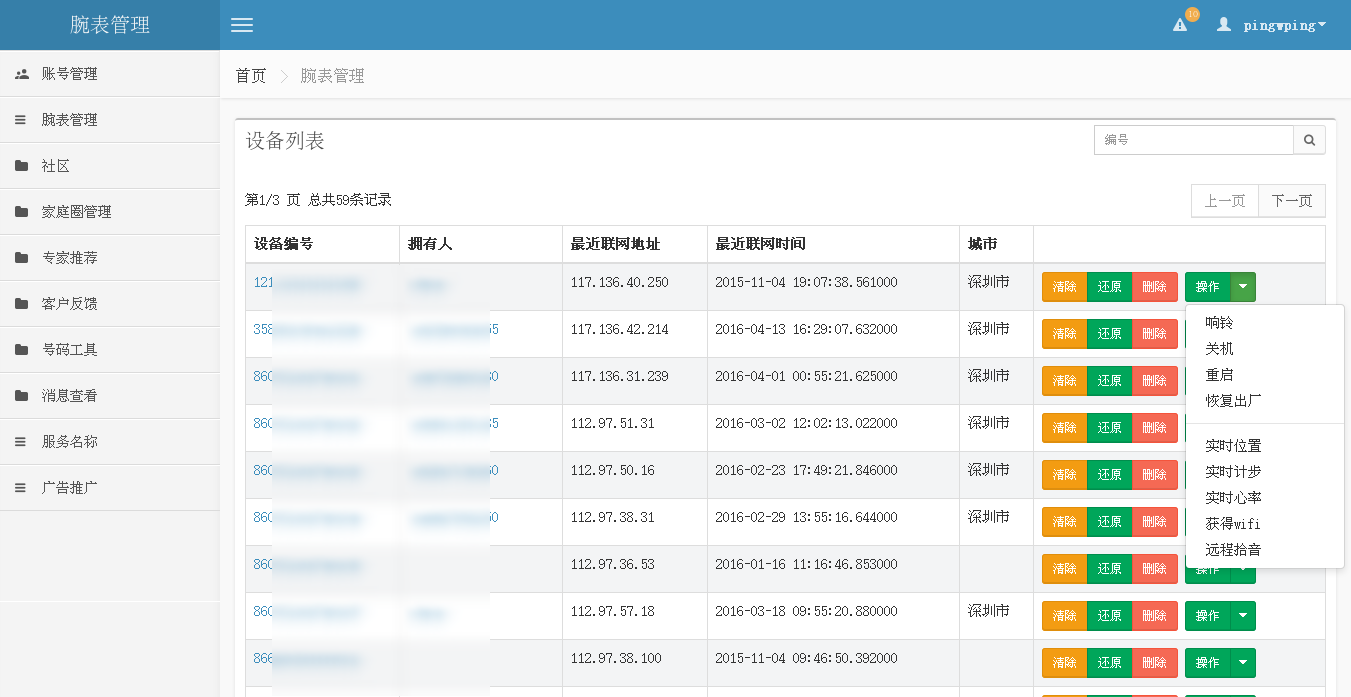
Task: Open 消息查看 in the sidebar
Action: (110, 396)
